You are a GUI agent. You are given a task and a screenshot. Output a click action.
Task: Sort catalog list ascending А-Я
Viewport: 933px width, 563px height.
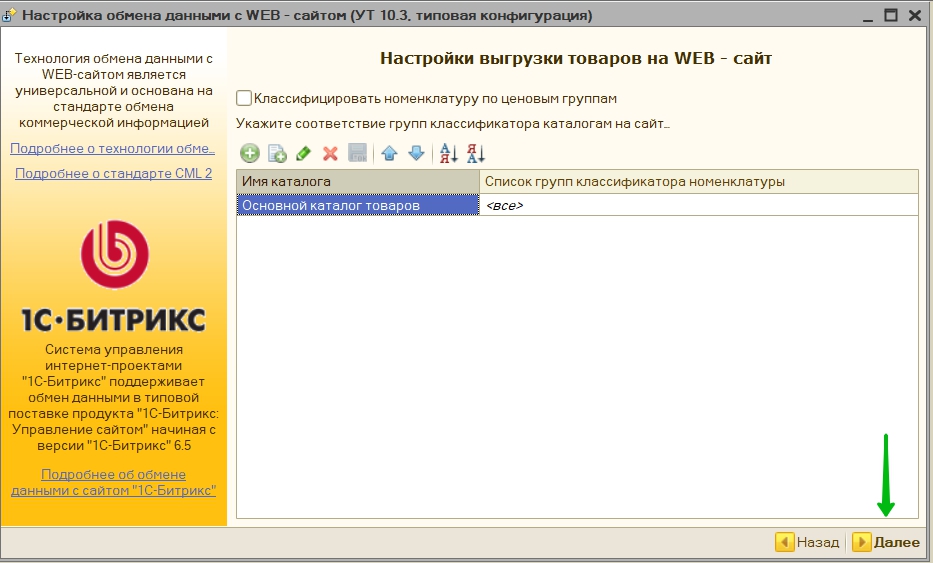point(449,154)
